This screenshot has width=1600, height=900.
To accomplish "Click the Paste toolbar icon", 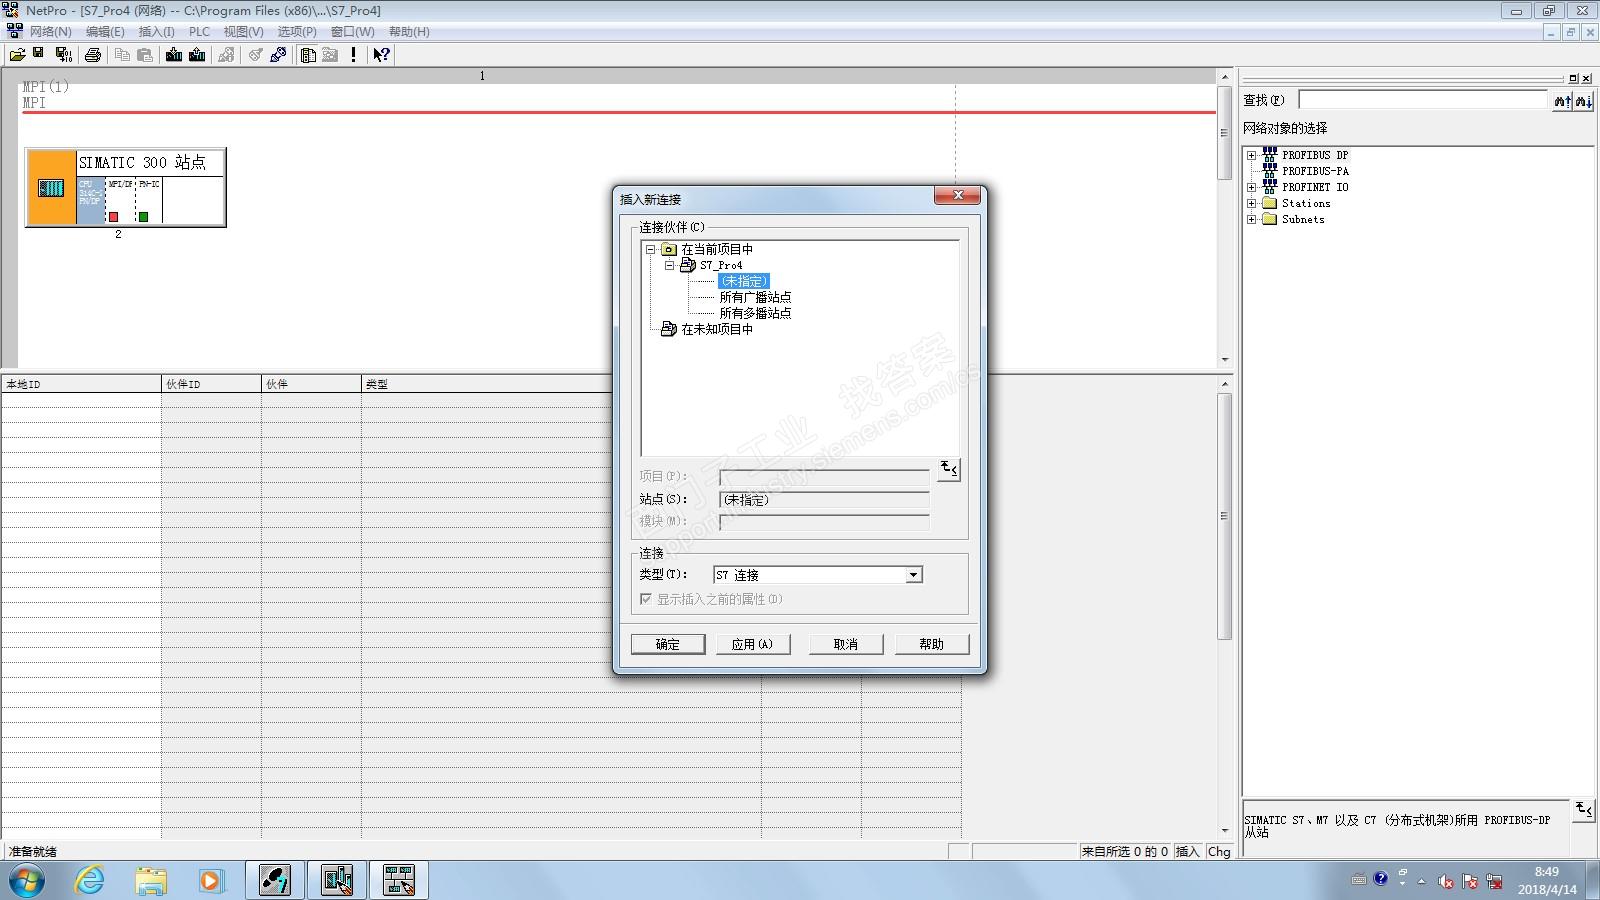I will tap(145, 55).
